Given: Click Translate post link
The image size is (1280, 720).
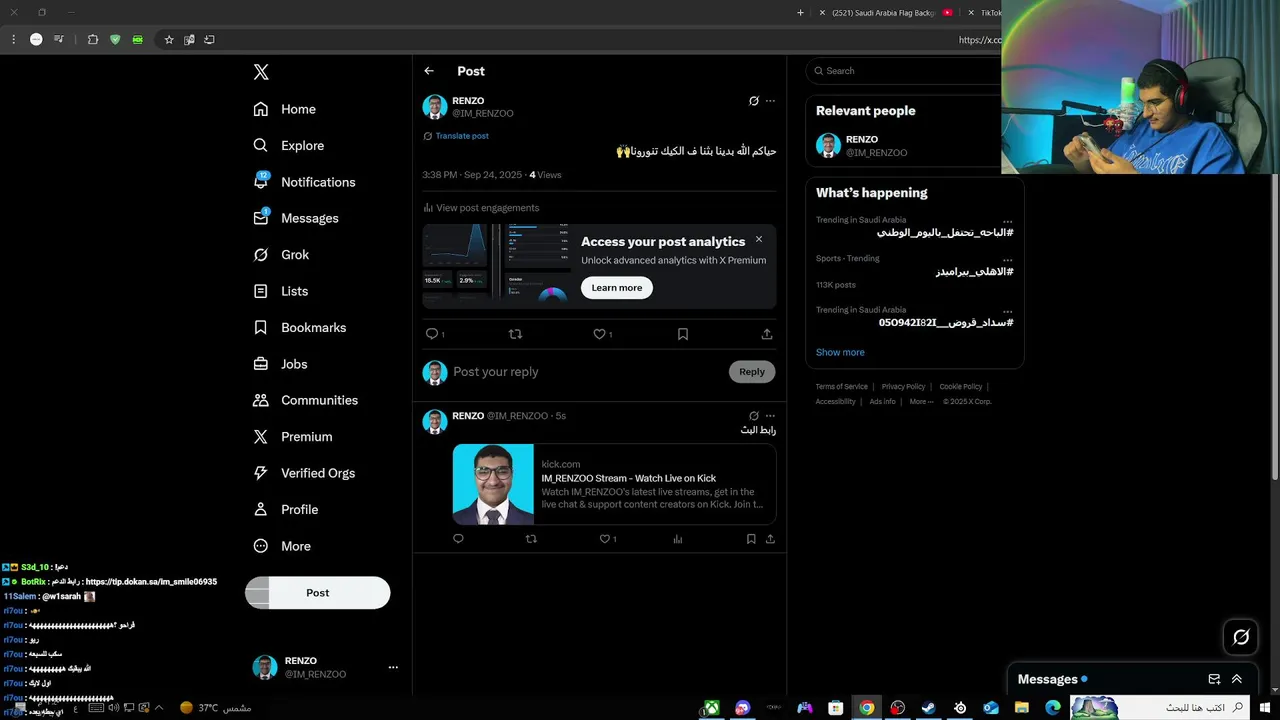Looking at the screenshot, I should (x=462, y=136).
